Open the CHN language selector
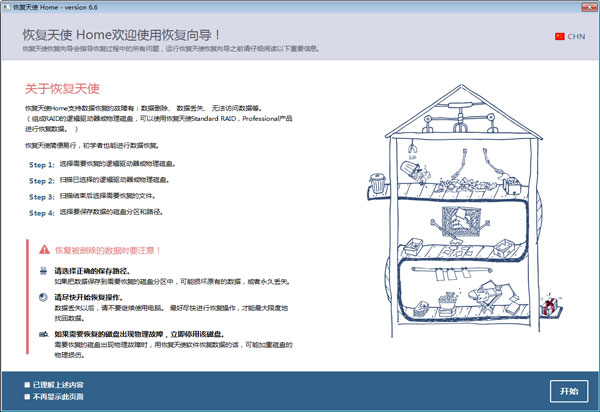Image resolution: width=600 pixels, height=412 pixels. 576,35
